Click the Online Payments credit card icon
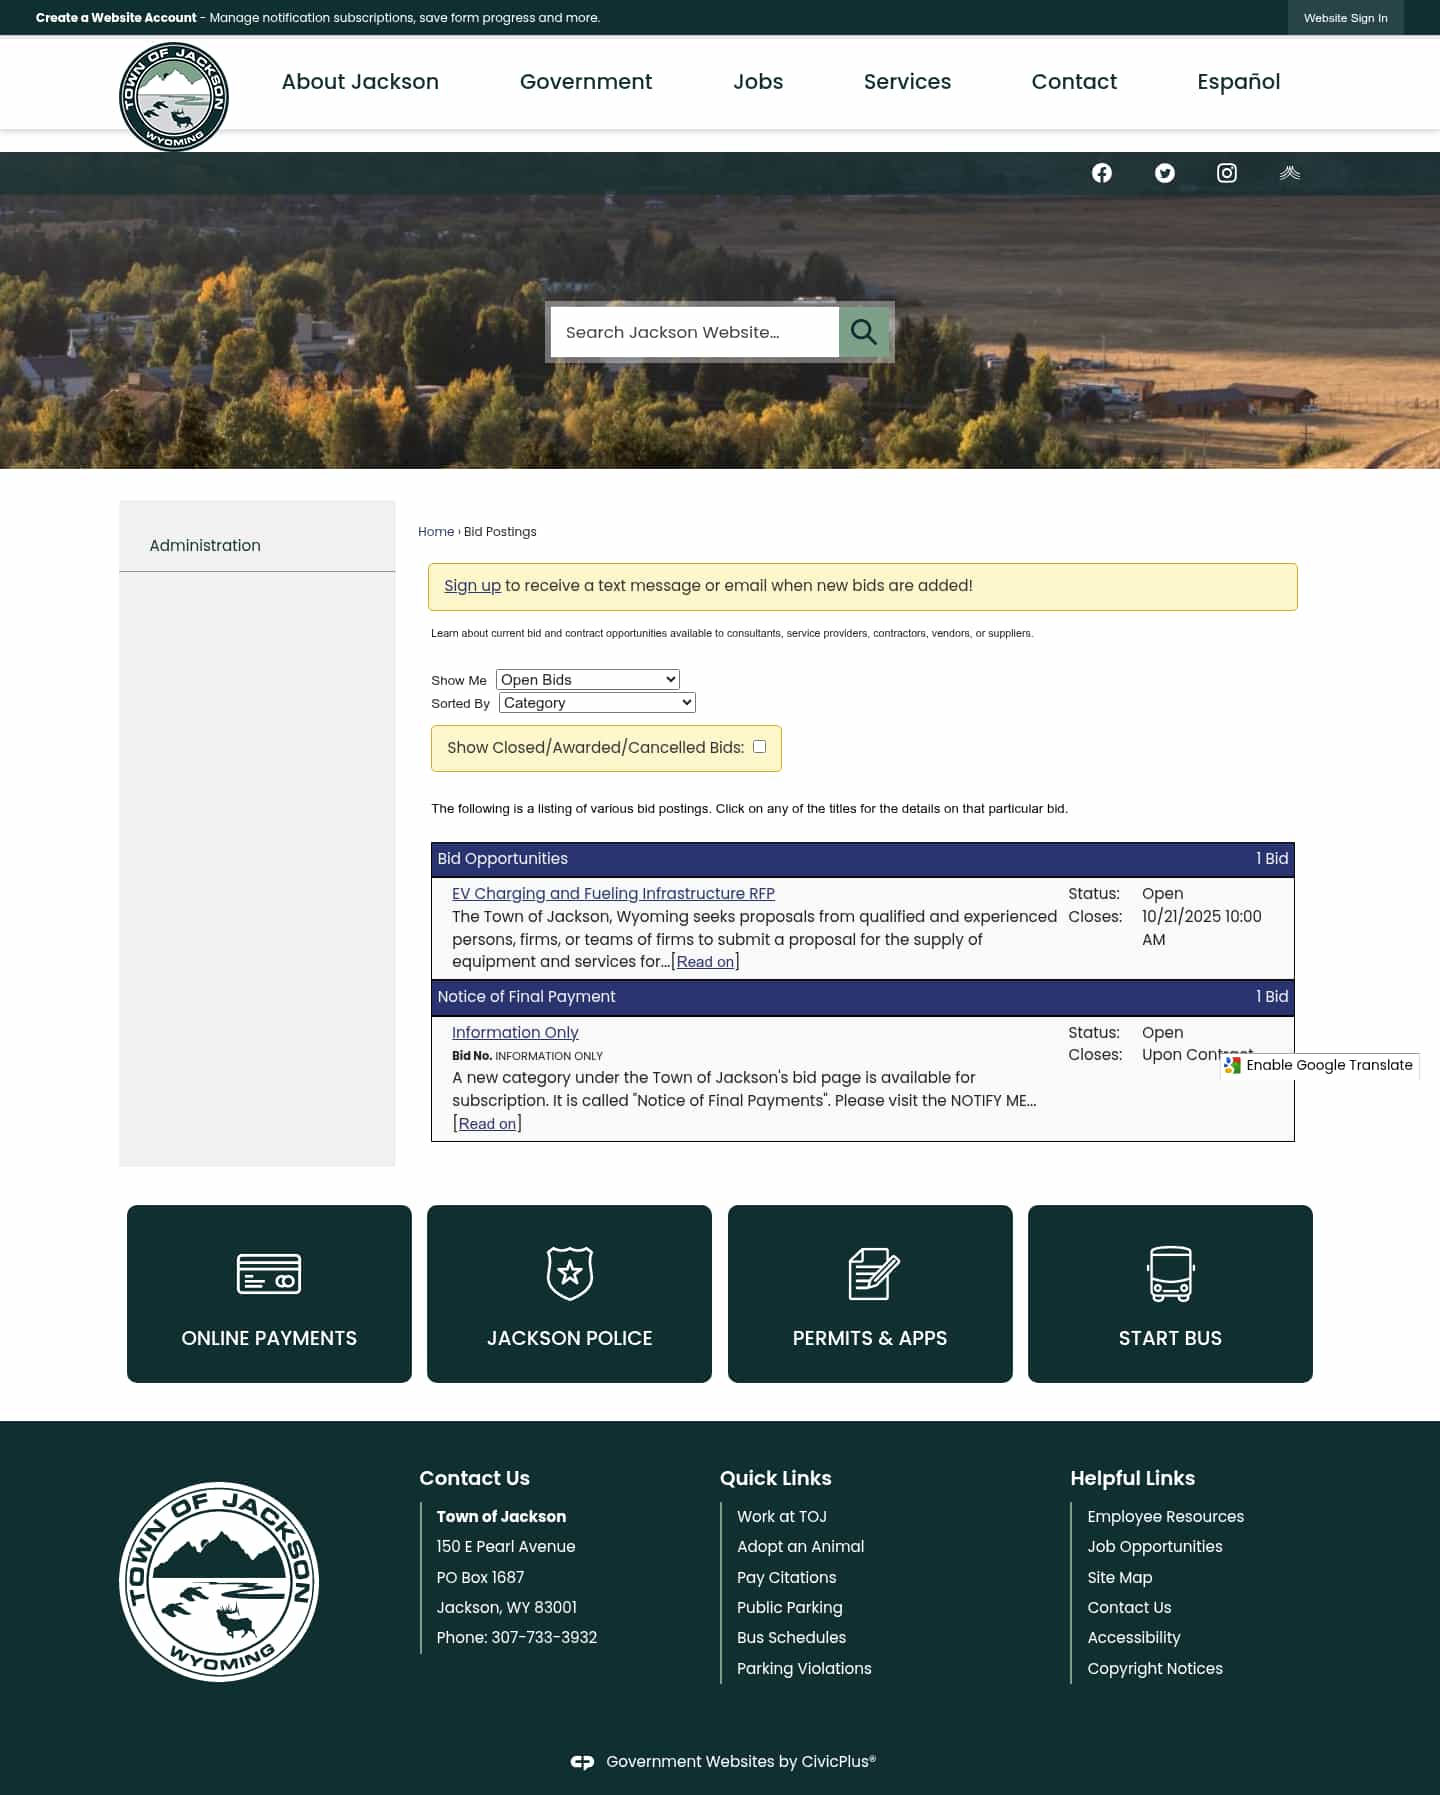This screenshot has width=1440, height=1795. 269,1274
